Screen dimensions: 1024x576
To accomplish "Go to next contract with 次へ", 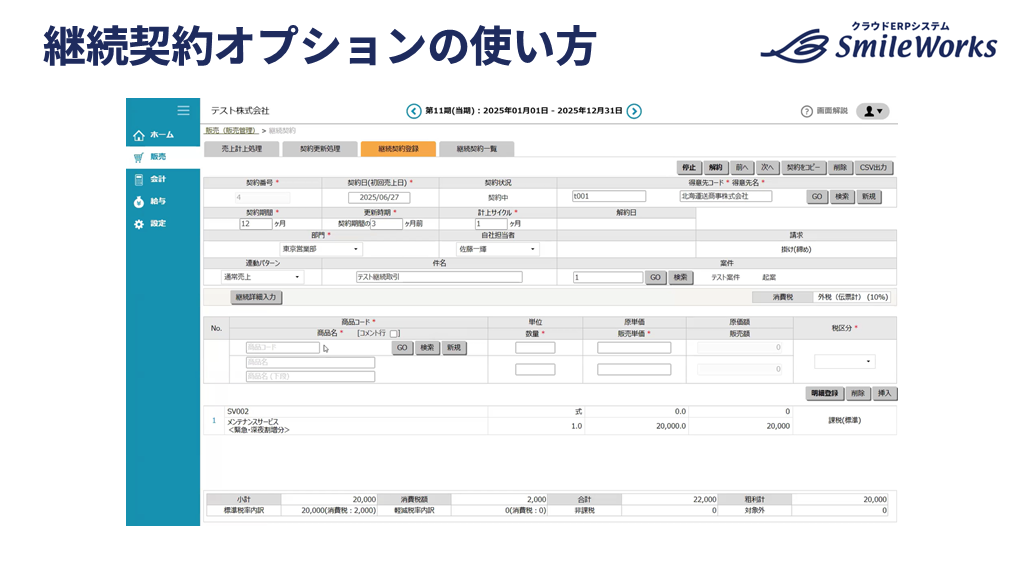I will click(767, 168).
